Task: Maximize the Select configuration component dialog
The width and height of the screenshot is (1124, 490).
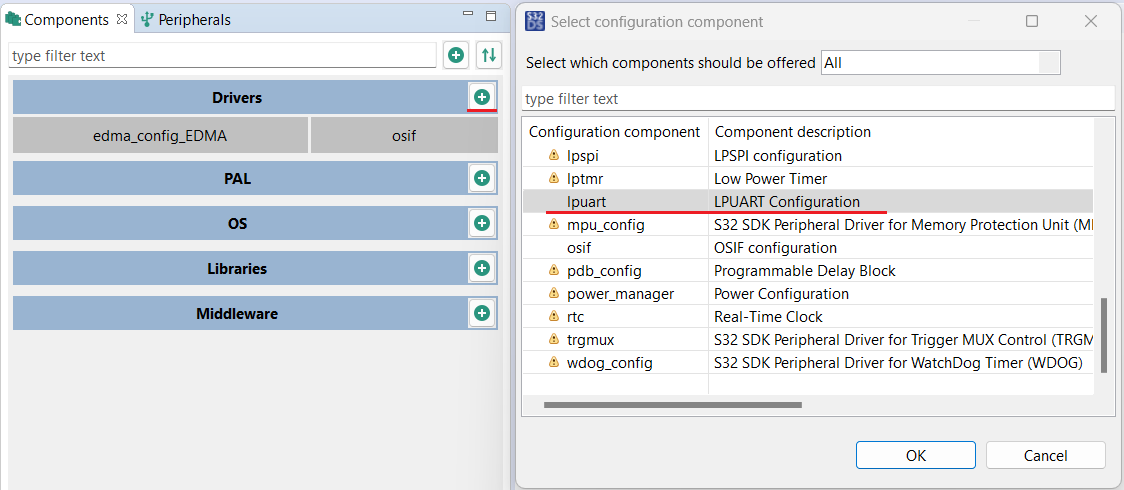Action: [1032, 21]
